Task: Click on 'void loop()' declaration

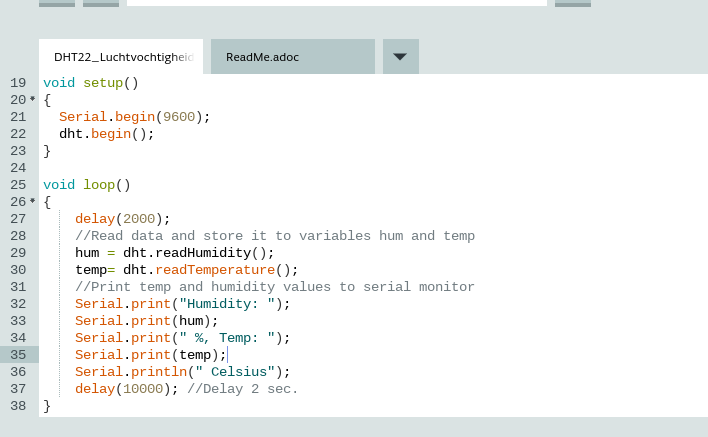Action: [x=87, y=185]
